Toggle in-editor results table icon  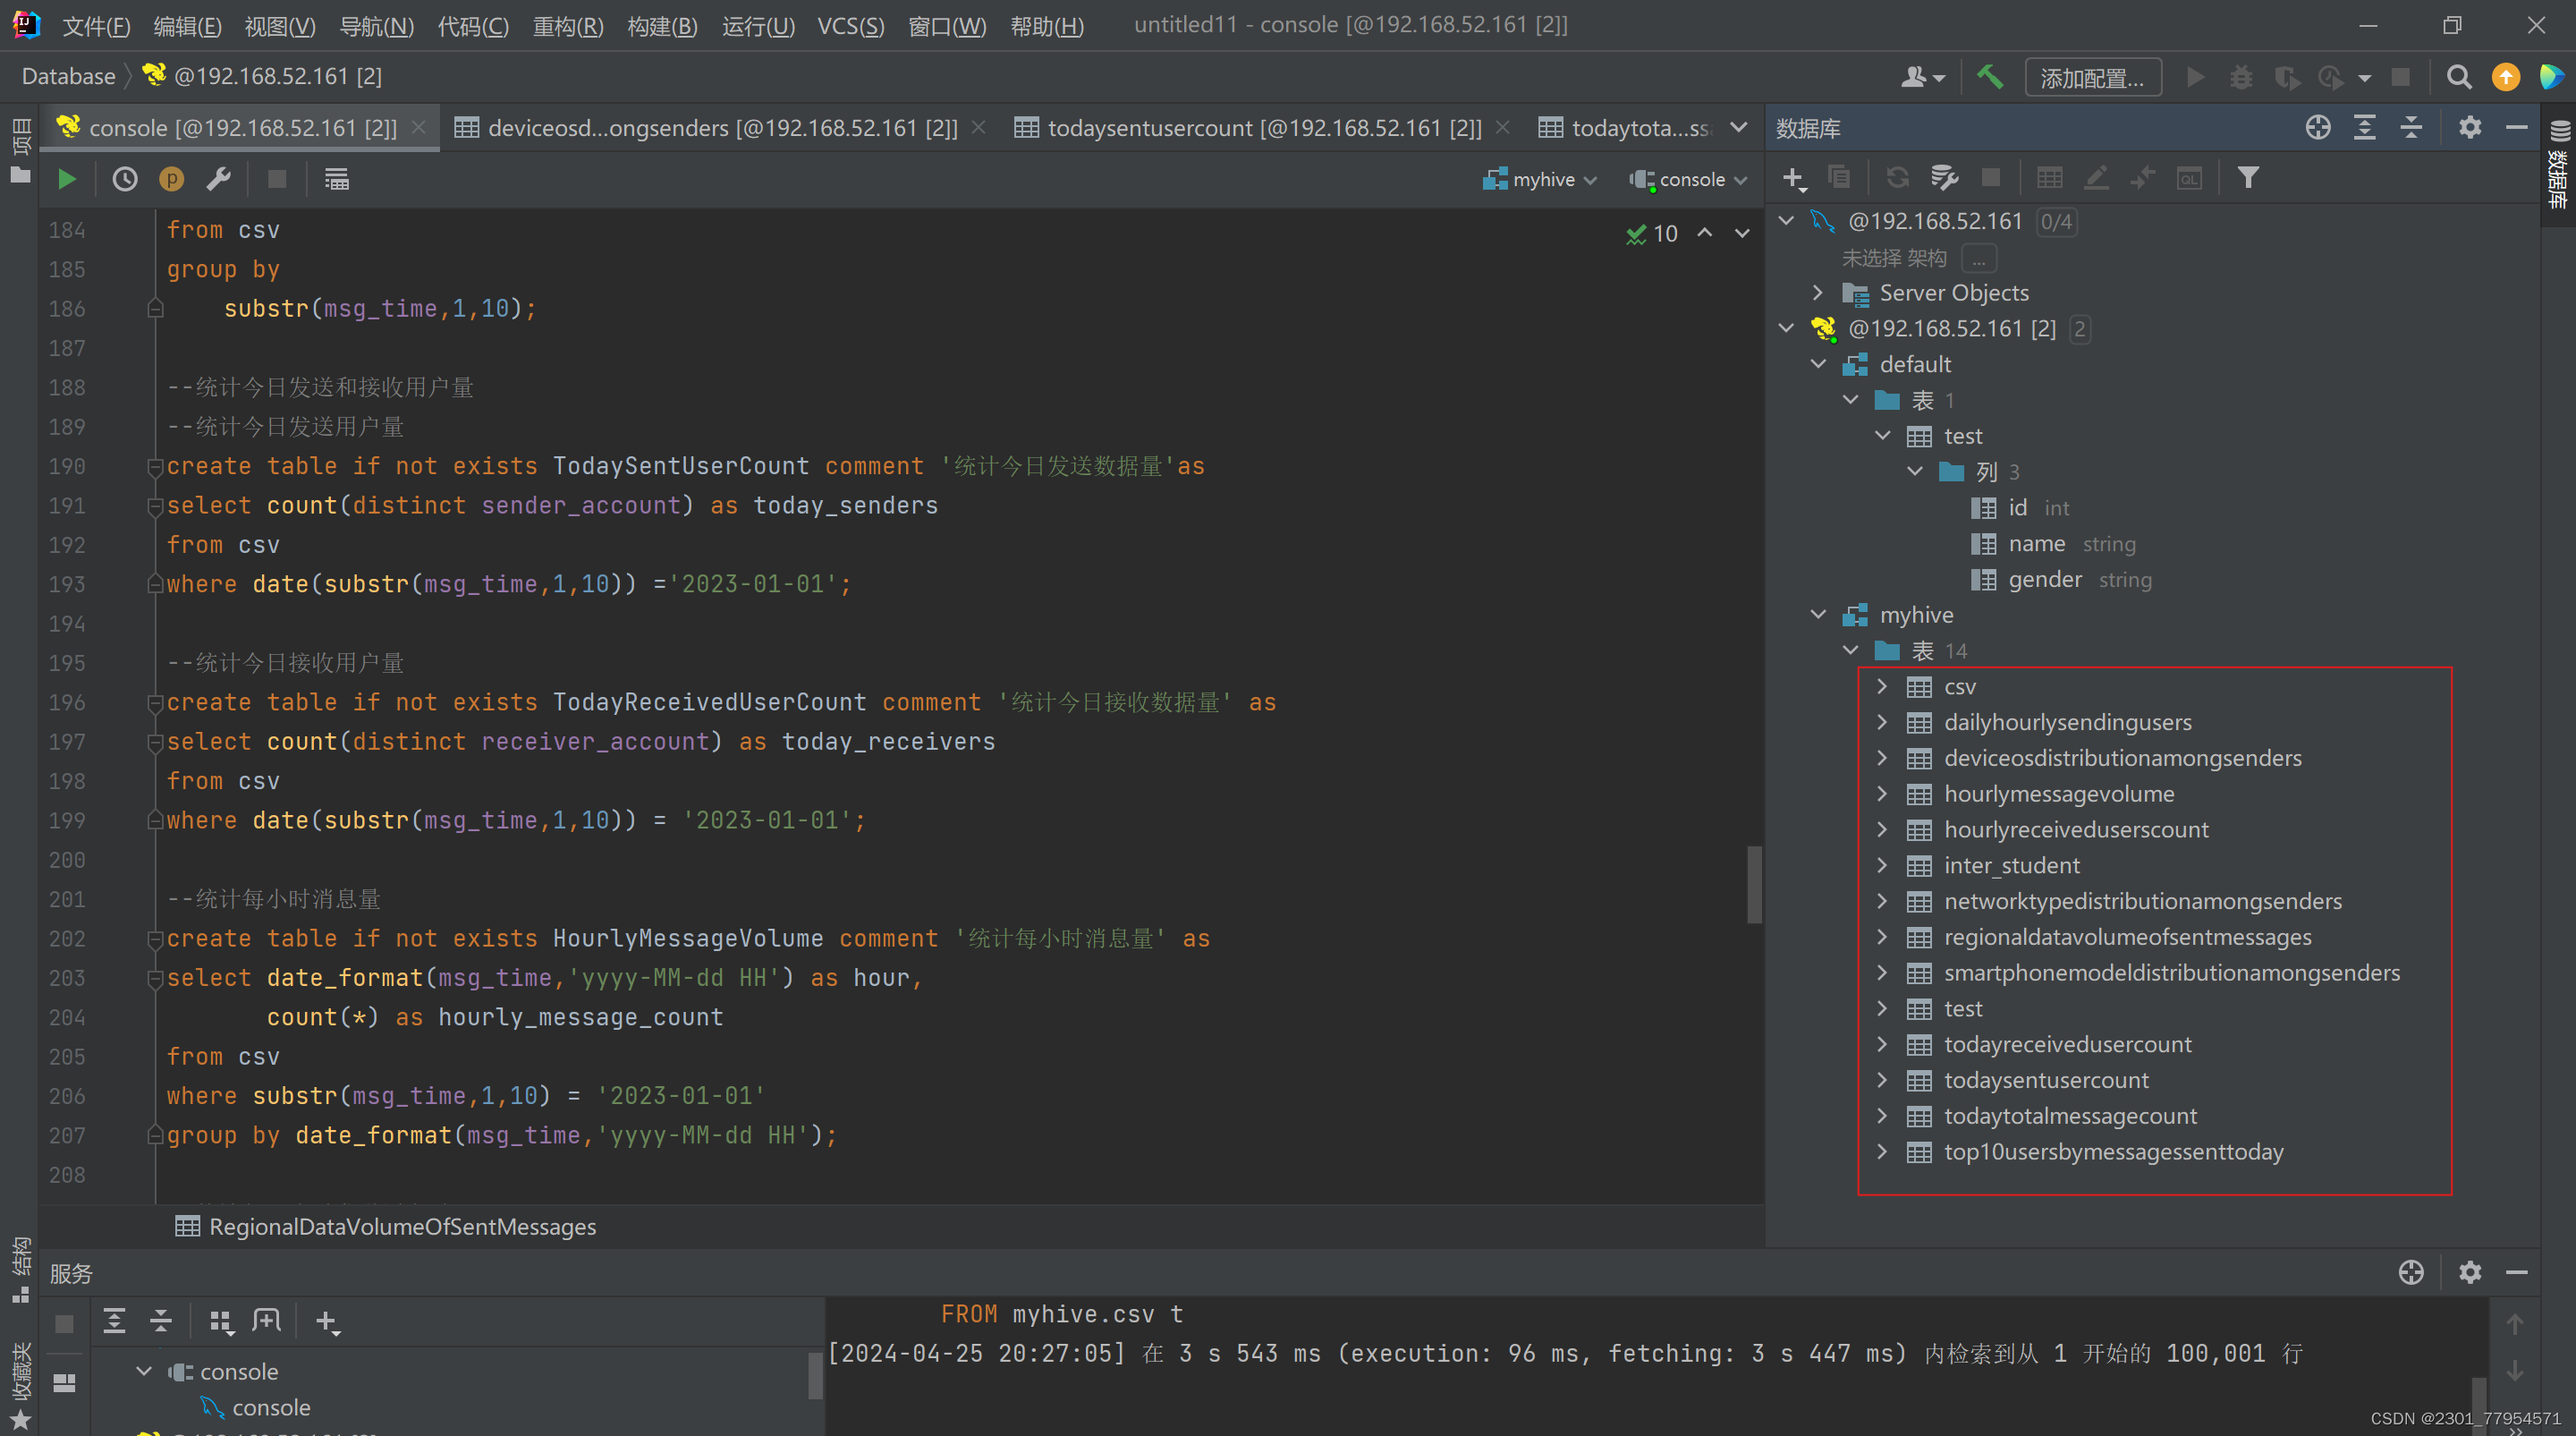[x=337, y=180]
